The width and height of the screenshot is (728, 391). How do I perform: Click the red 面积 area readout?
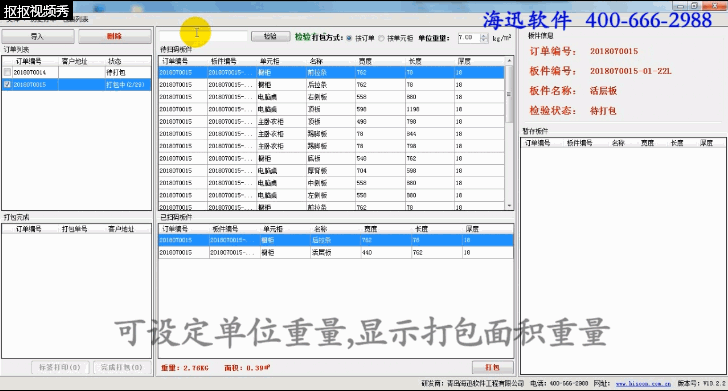(x=247, y=368)
